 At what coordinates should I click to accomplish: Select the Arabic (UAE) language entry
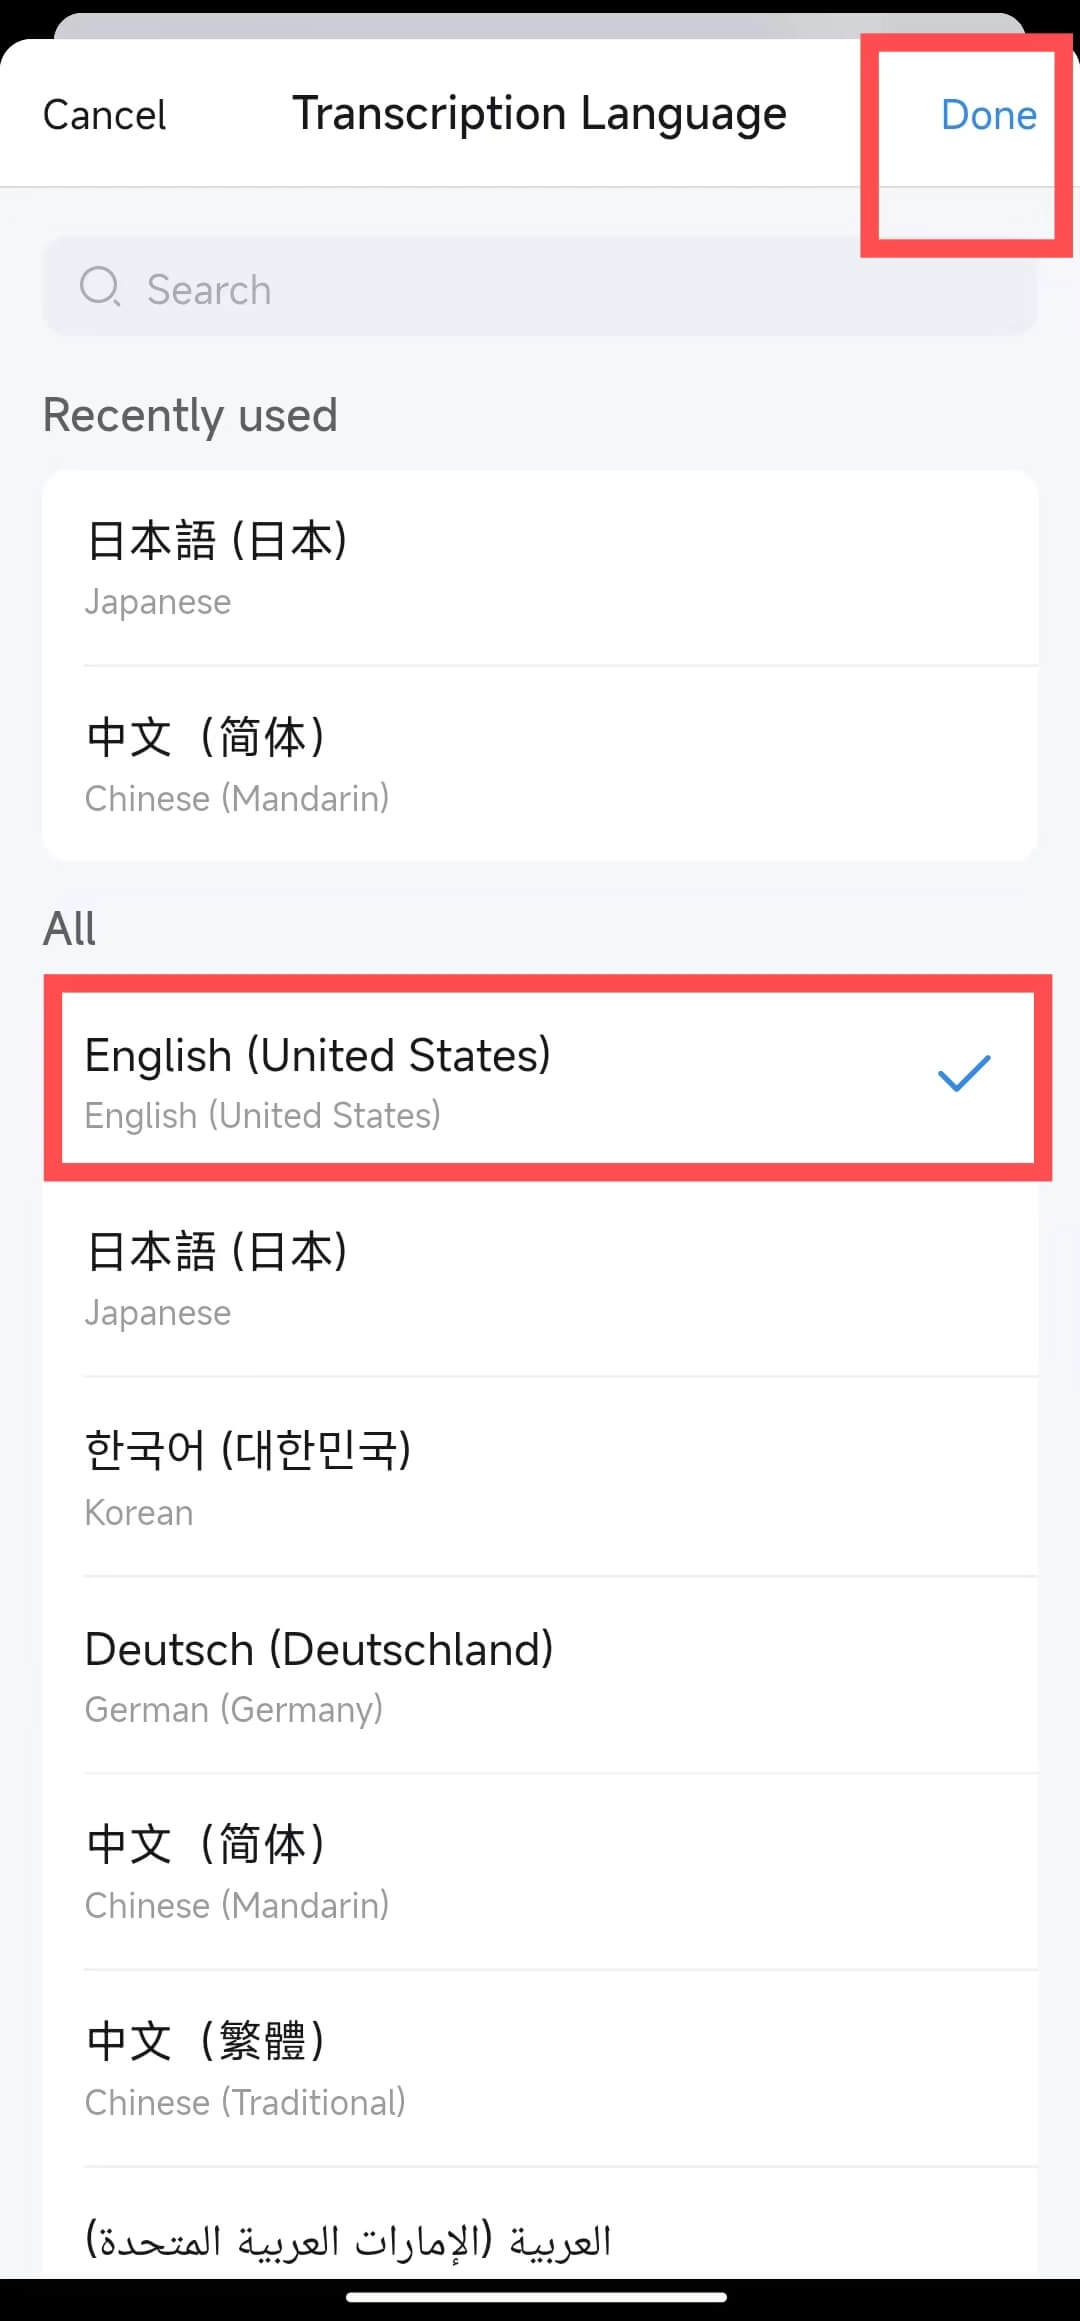540,2224
